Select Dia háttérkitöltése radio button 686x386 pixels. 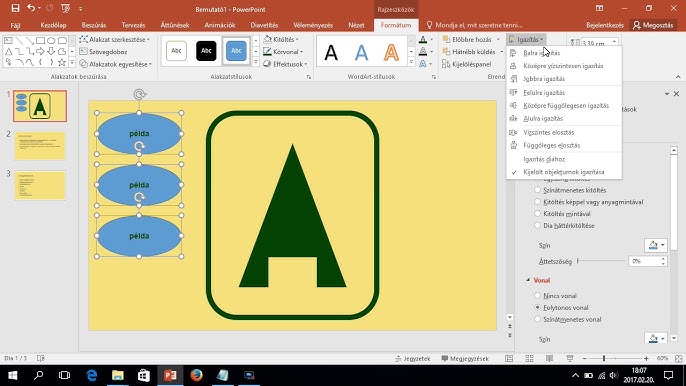[538, 225]
